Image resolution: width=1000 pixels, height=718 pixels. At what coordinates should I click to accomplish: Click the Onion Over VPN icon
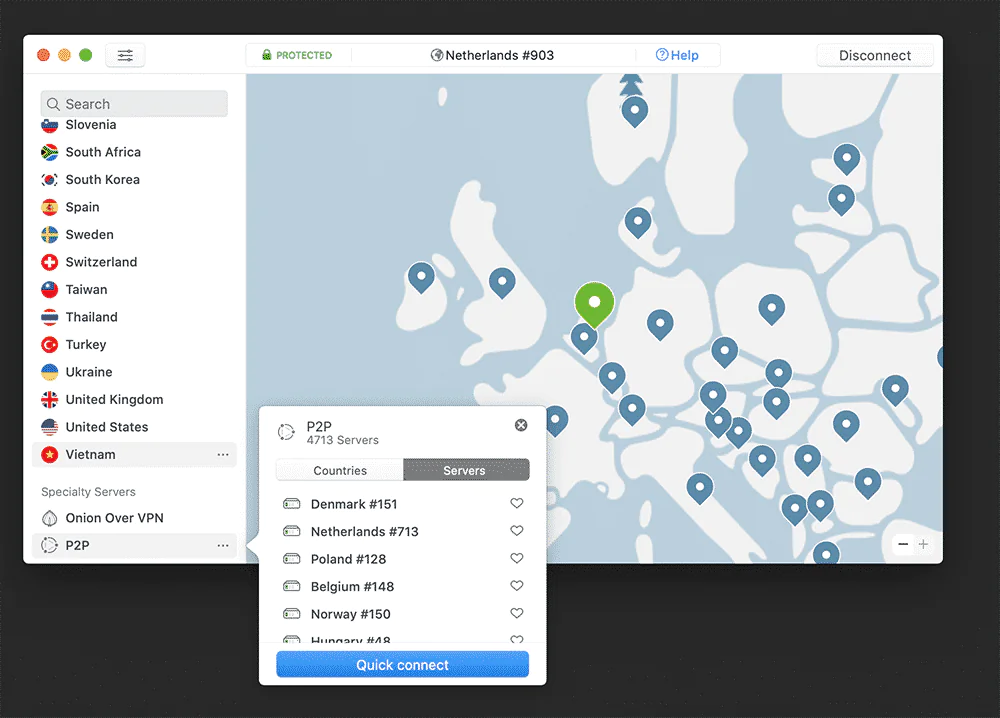(49, 518)
